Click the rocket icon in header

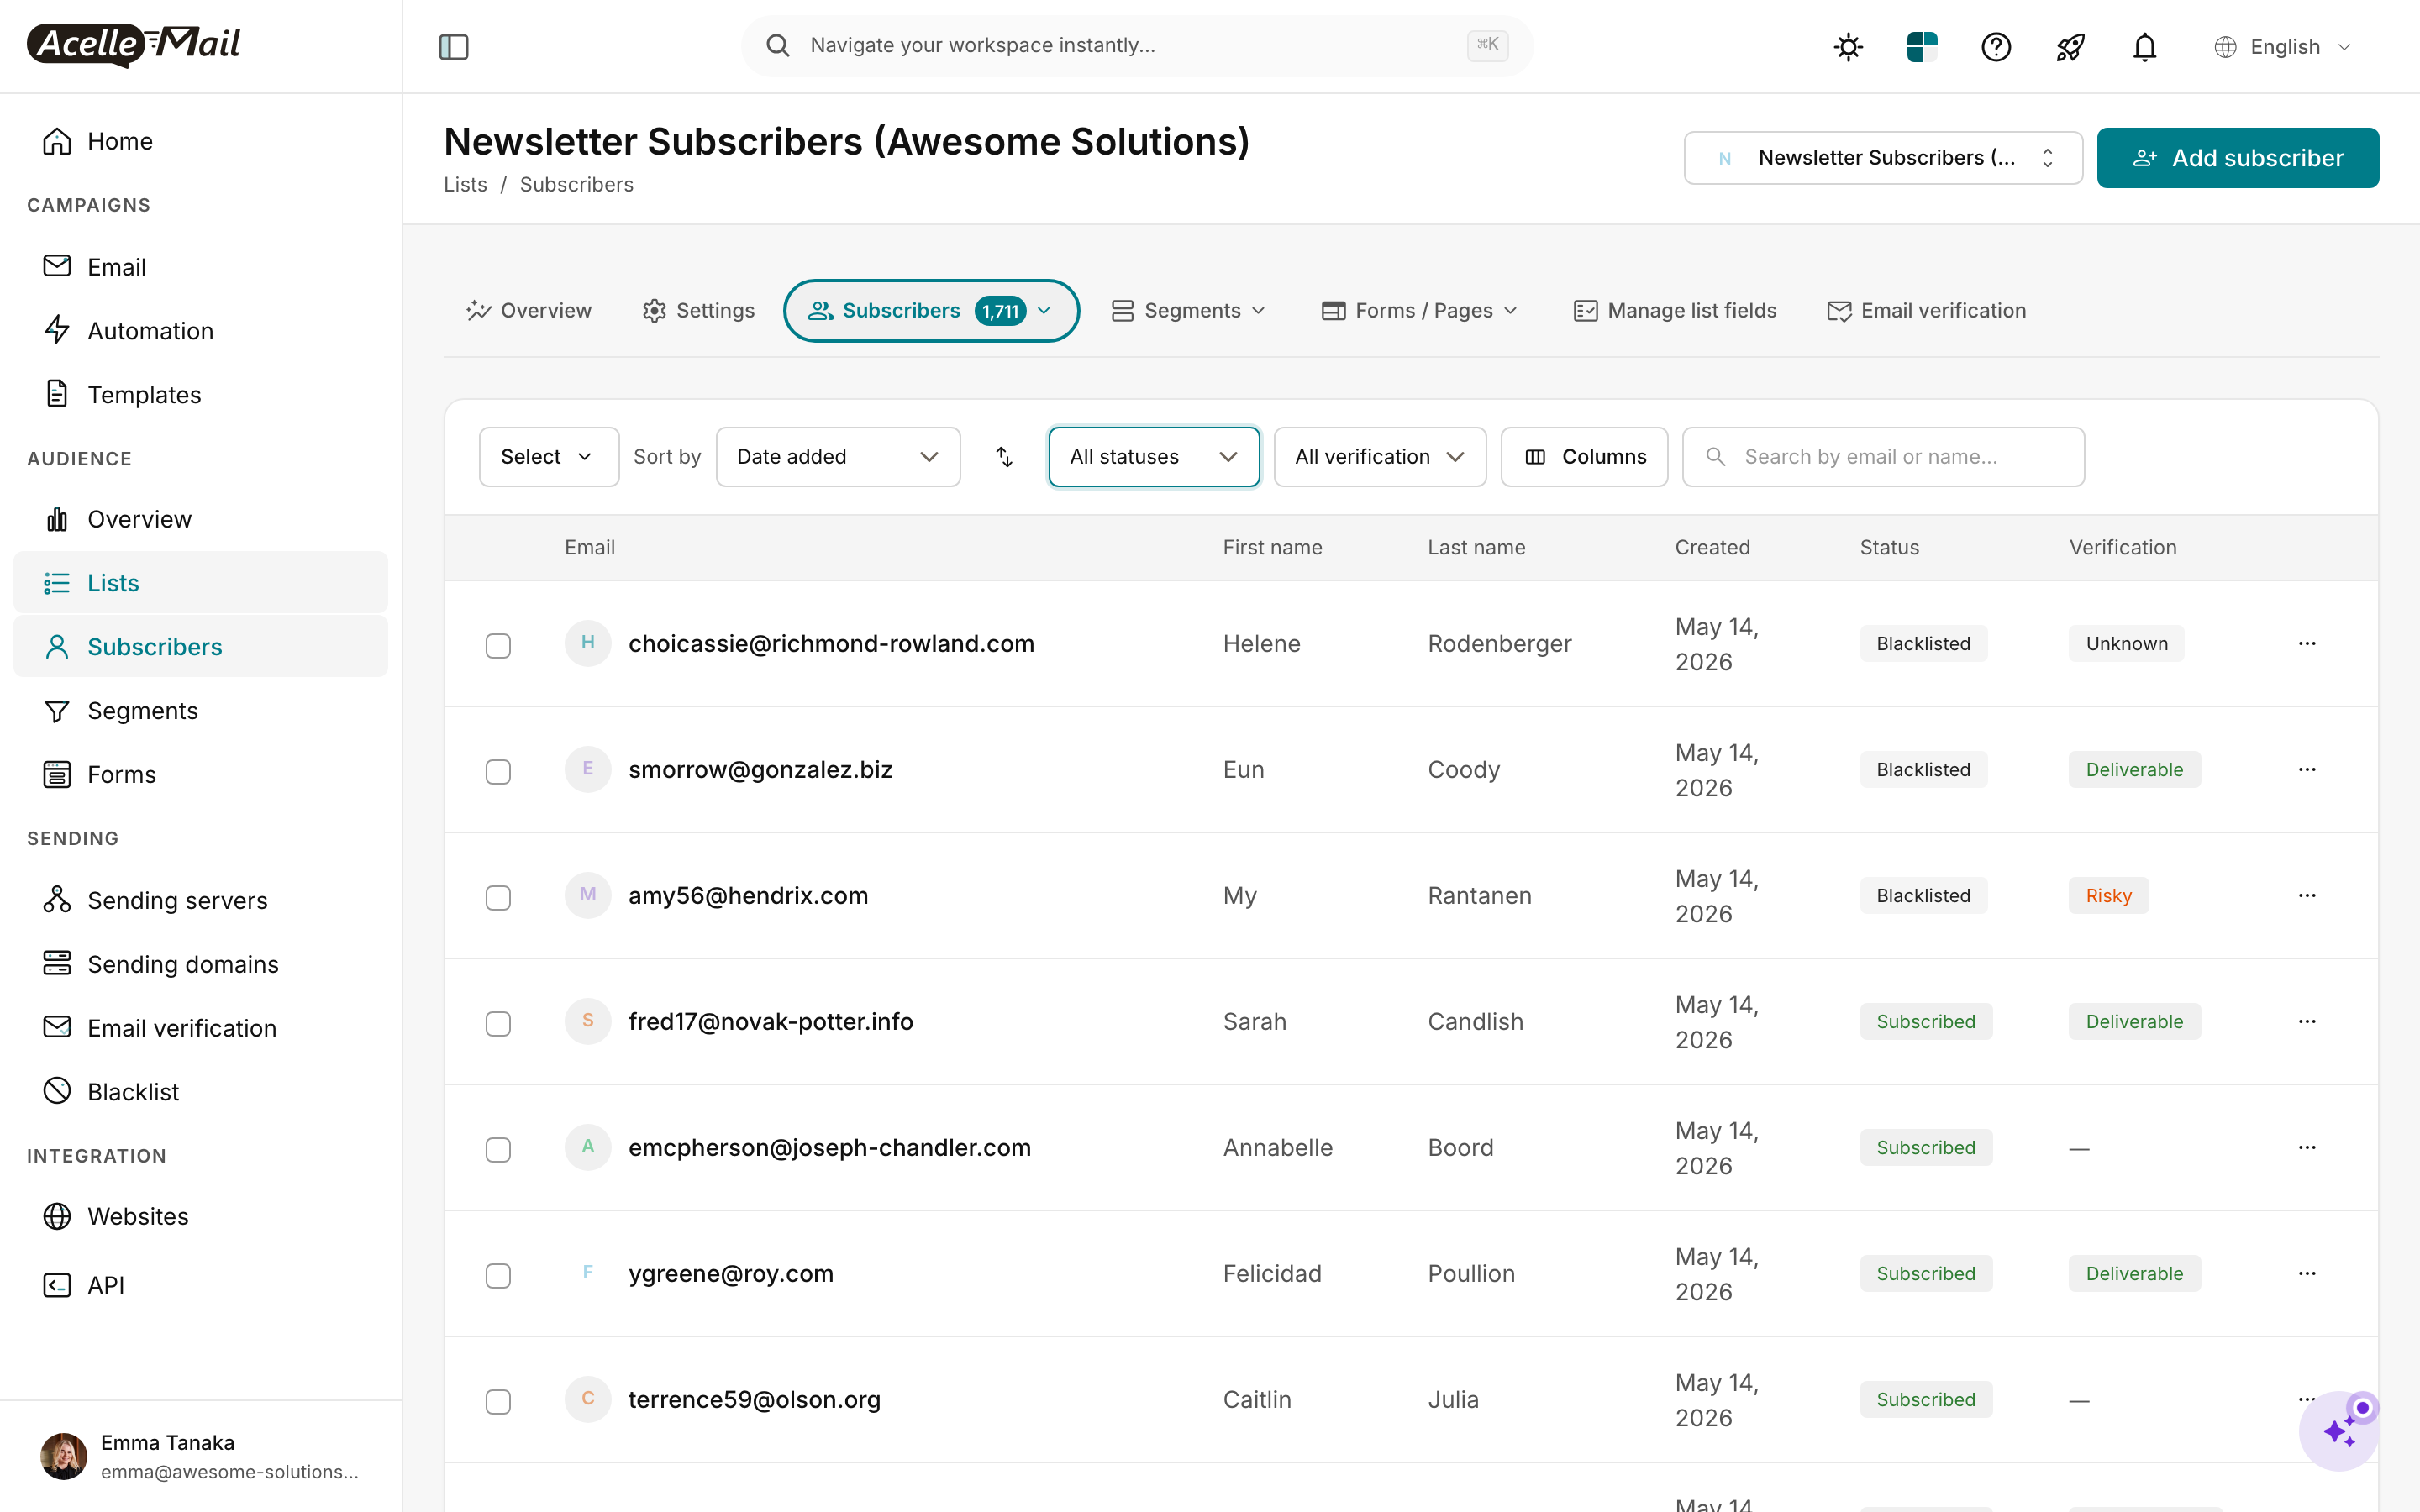[2070, 46]
